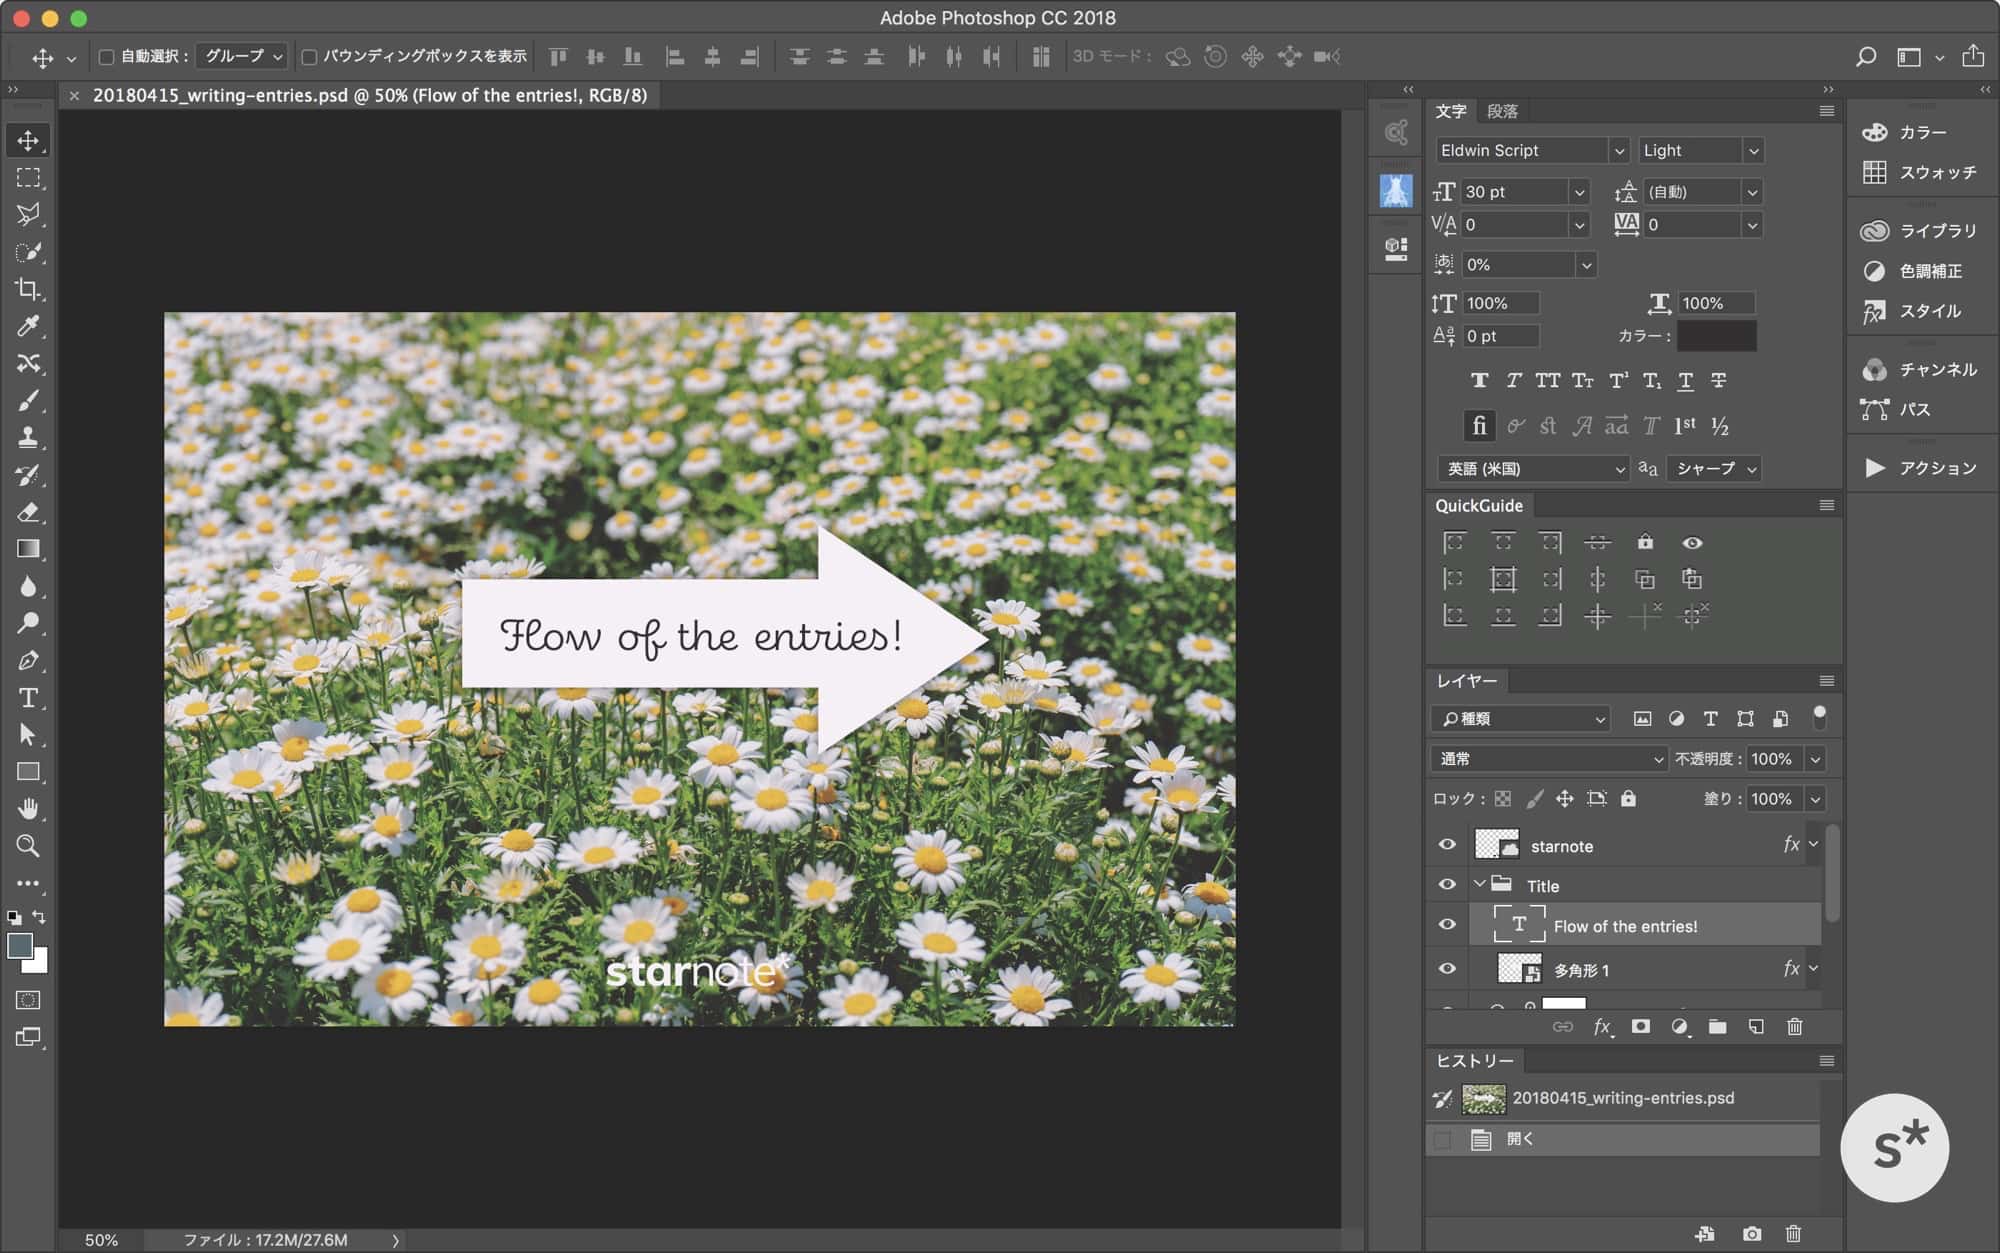Open the 20180415_writing-entries.psd document tab
The height and width of the screenshot is (1253, 2000).
(369, 96)
